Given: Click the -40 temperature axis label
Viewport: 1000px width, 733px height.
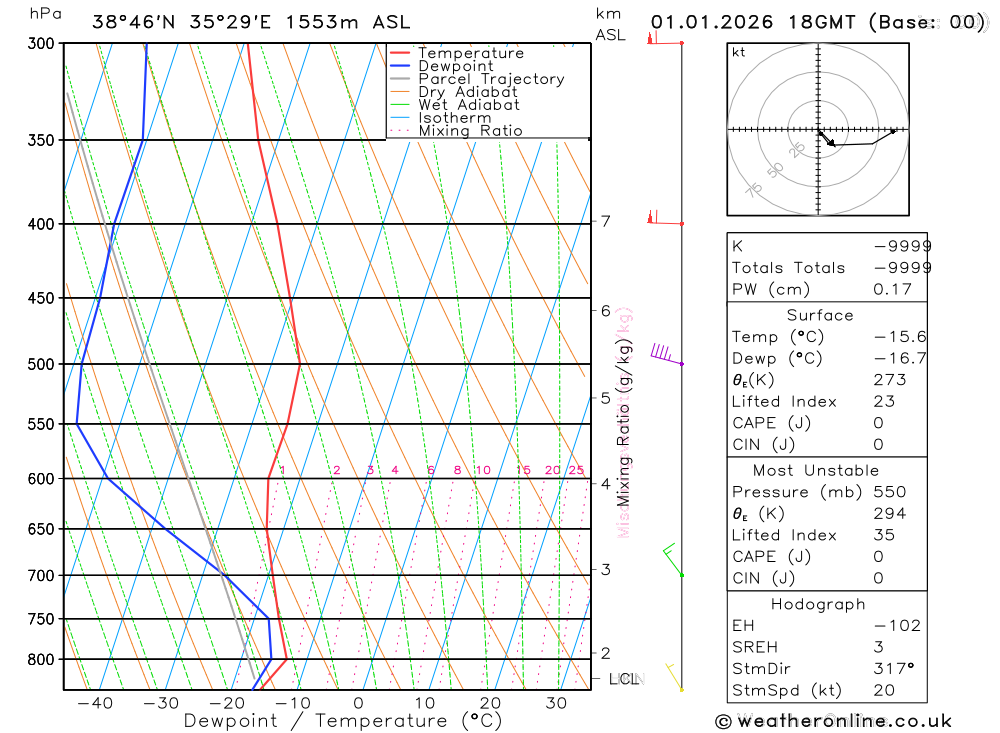Looking at the screenshot, I should click(95, 703).
